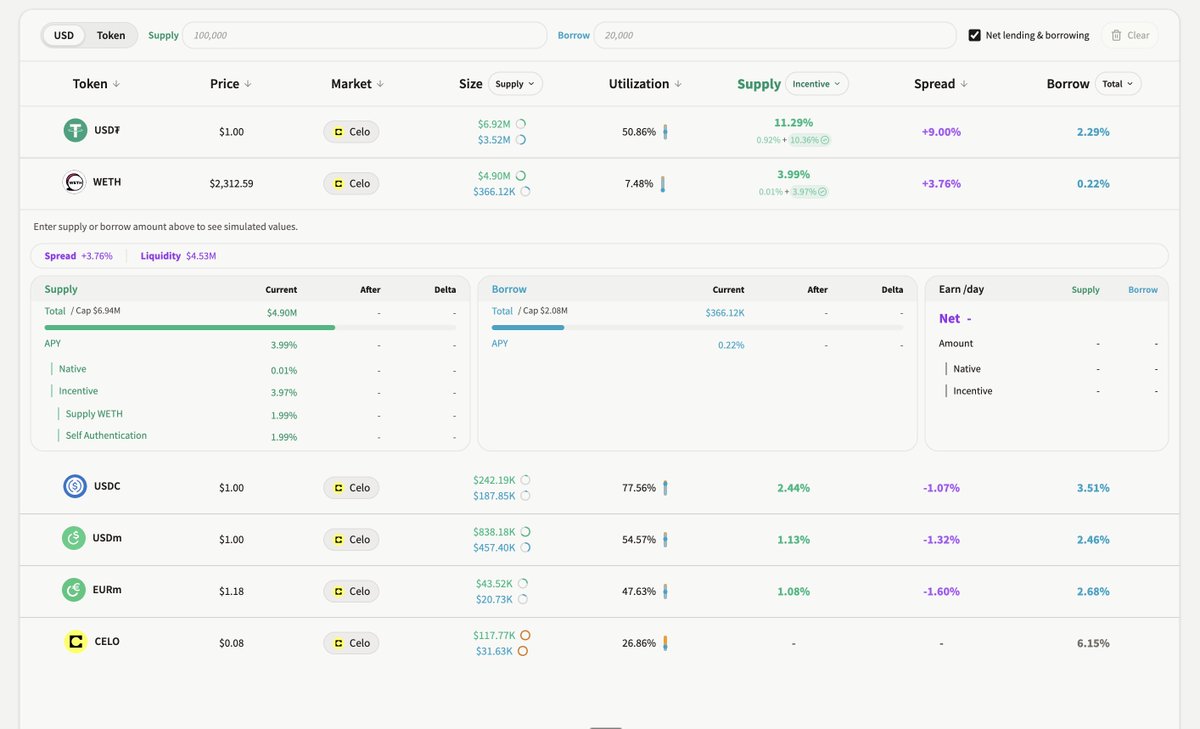The width and height of the screenshot is (1200, 729).
Task: Click the blue Borrow cap progress bar
Action: tap(697, 327)
